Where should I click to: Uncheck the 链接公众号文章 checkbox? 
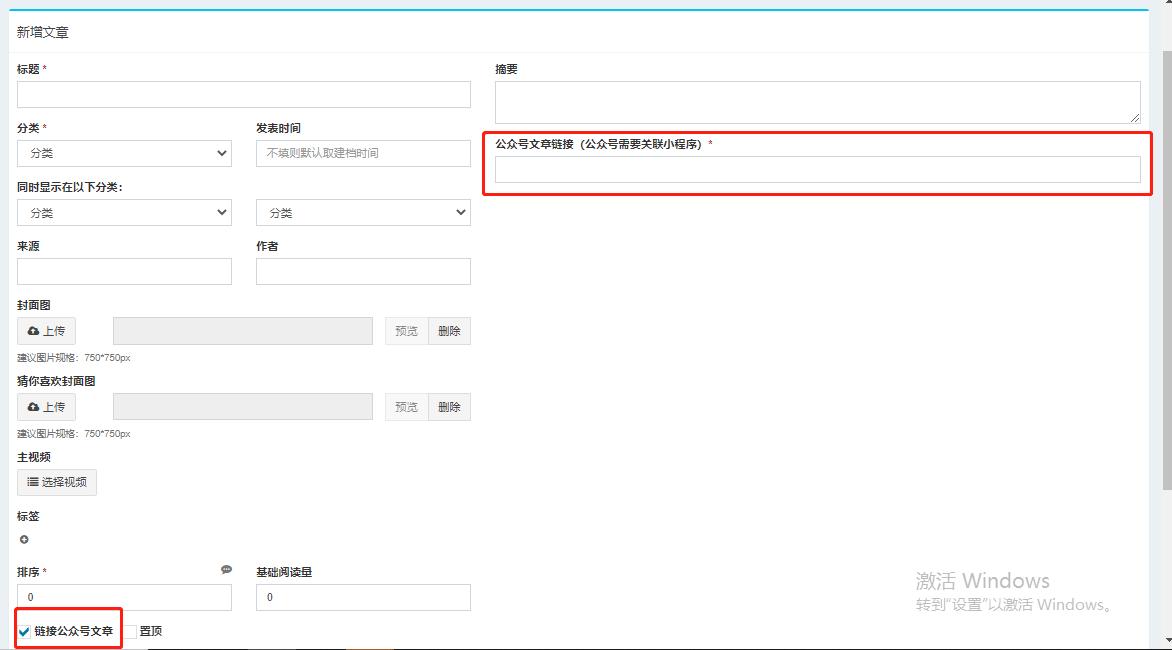[x=22, y=630]
